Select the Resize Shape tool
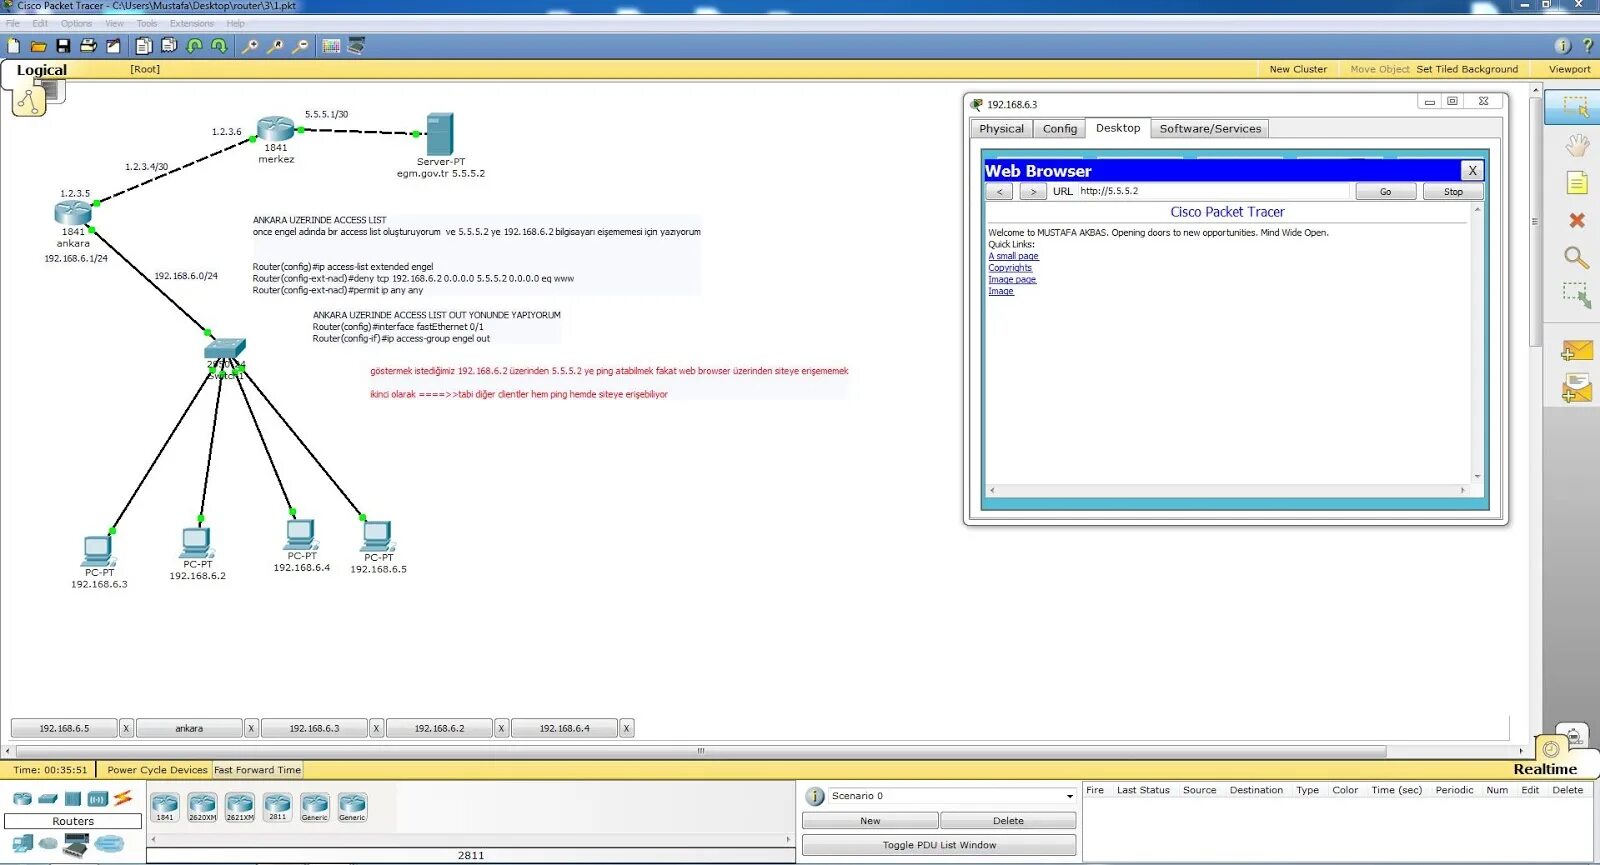1600x865 pixels. tap(1576, 295)
